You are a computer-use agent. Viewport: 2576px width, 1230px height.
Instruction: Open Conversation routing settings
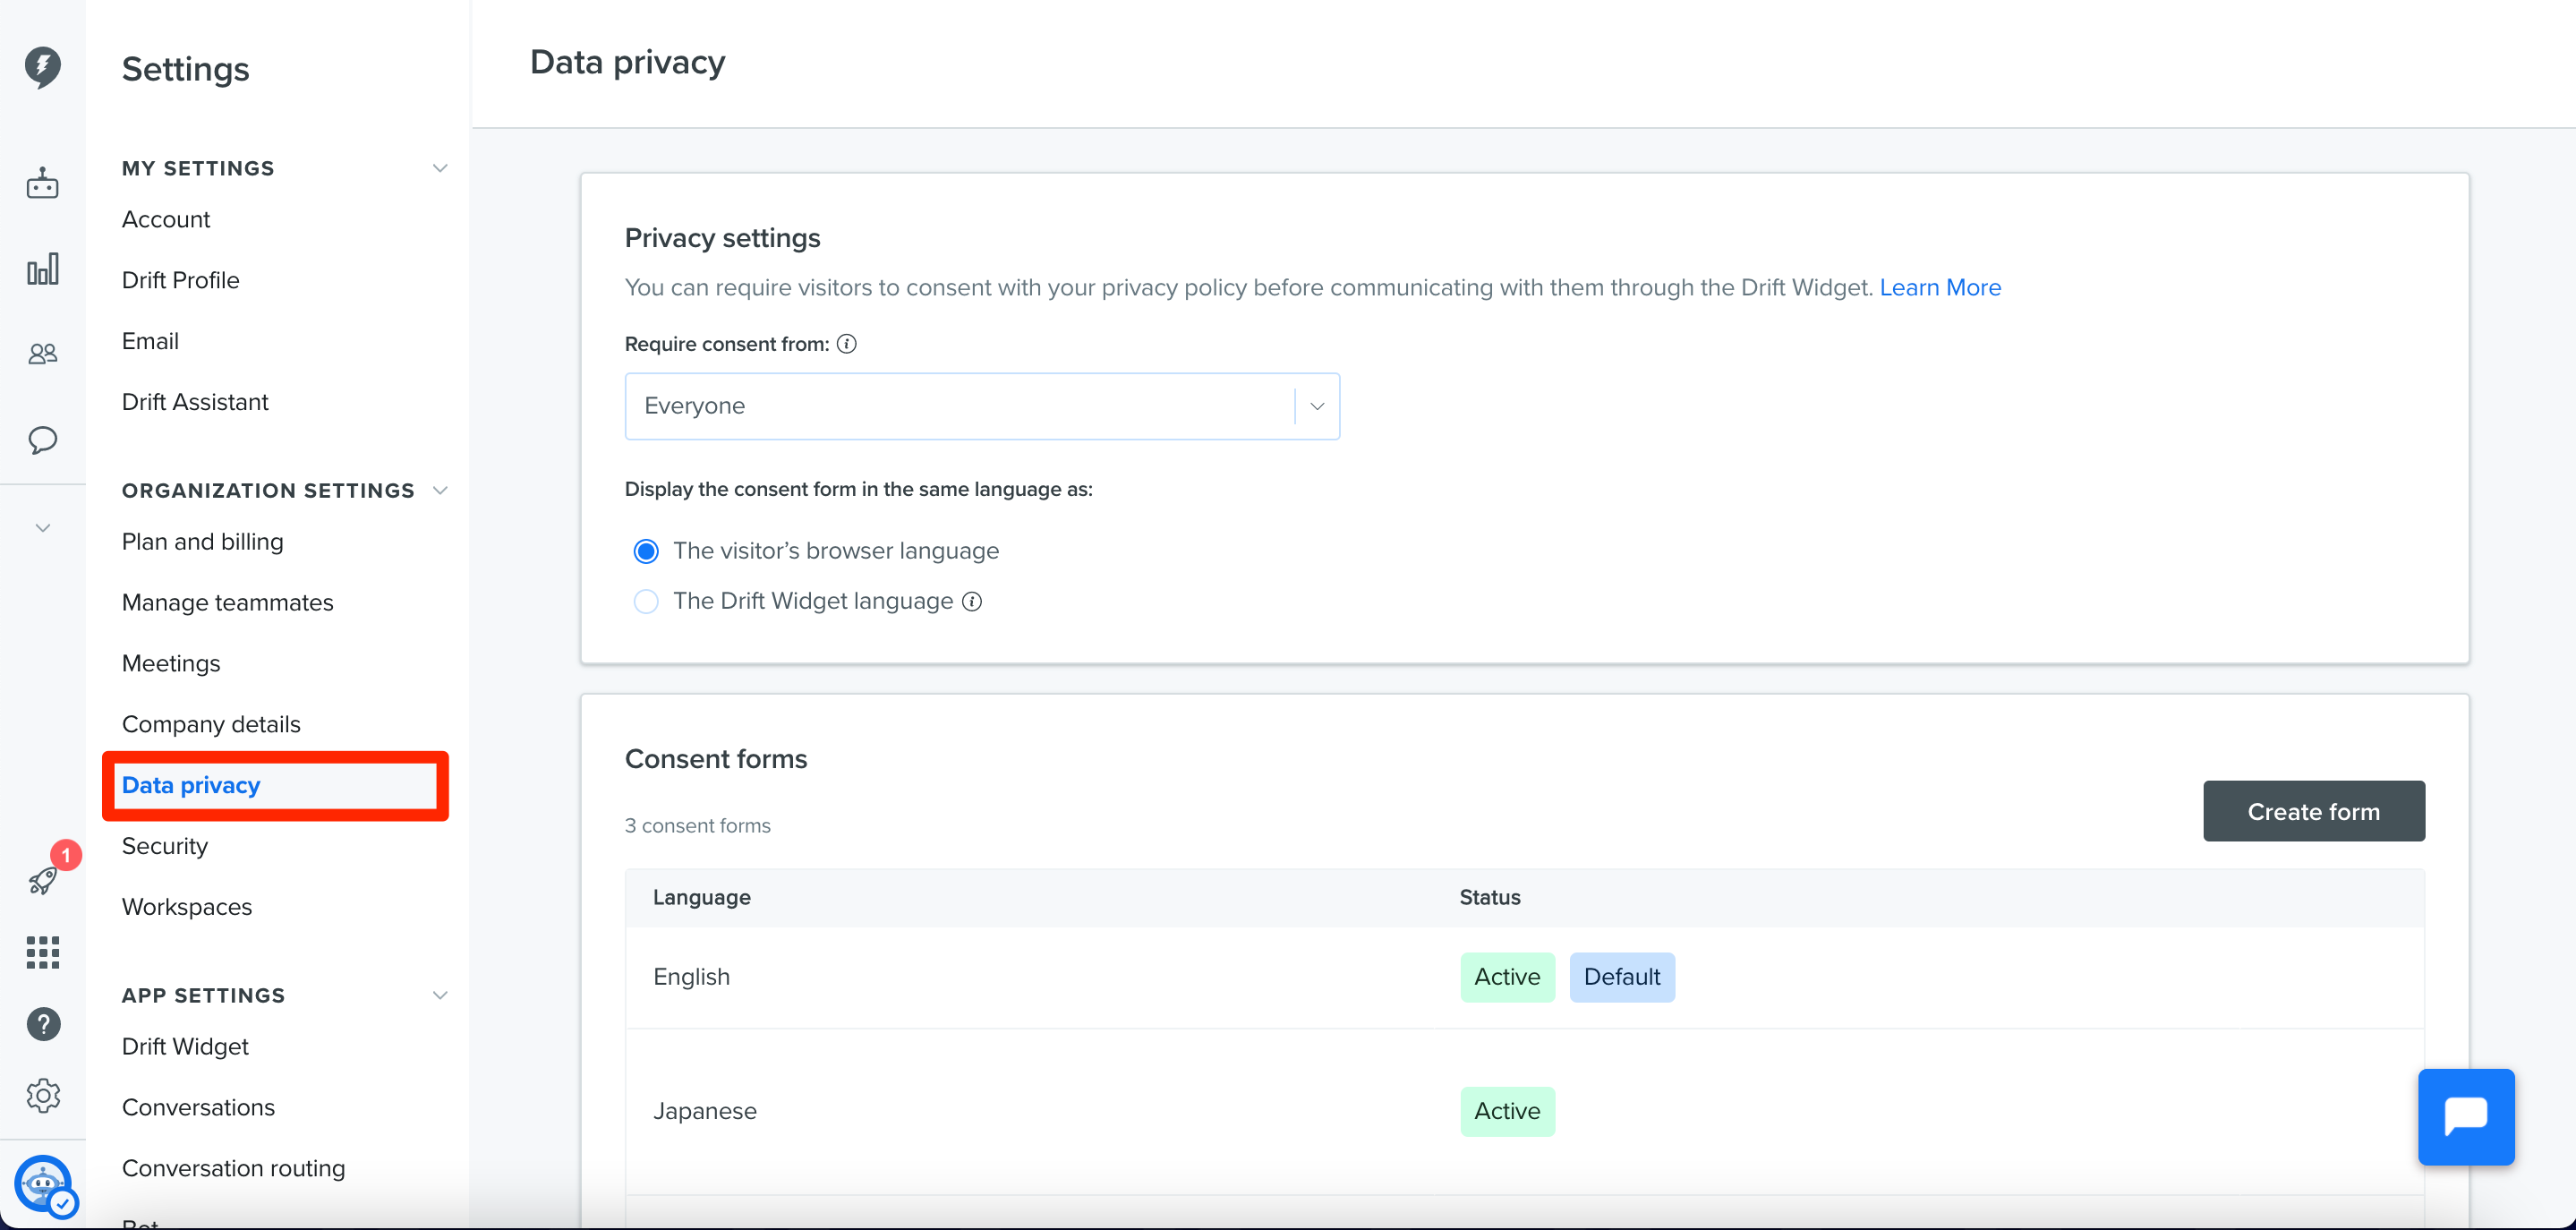[x=234, y=1169]
